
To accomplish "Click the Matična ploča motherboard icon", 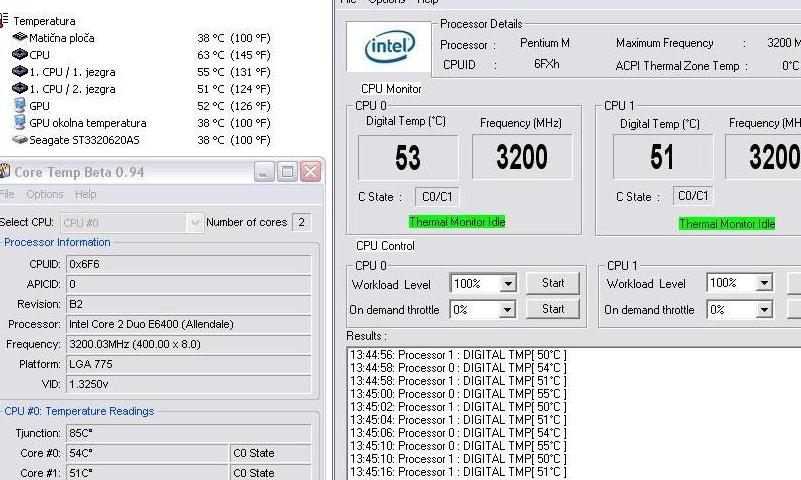I will pyautogui.click(x=19, y=38).
